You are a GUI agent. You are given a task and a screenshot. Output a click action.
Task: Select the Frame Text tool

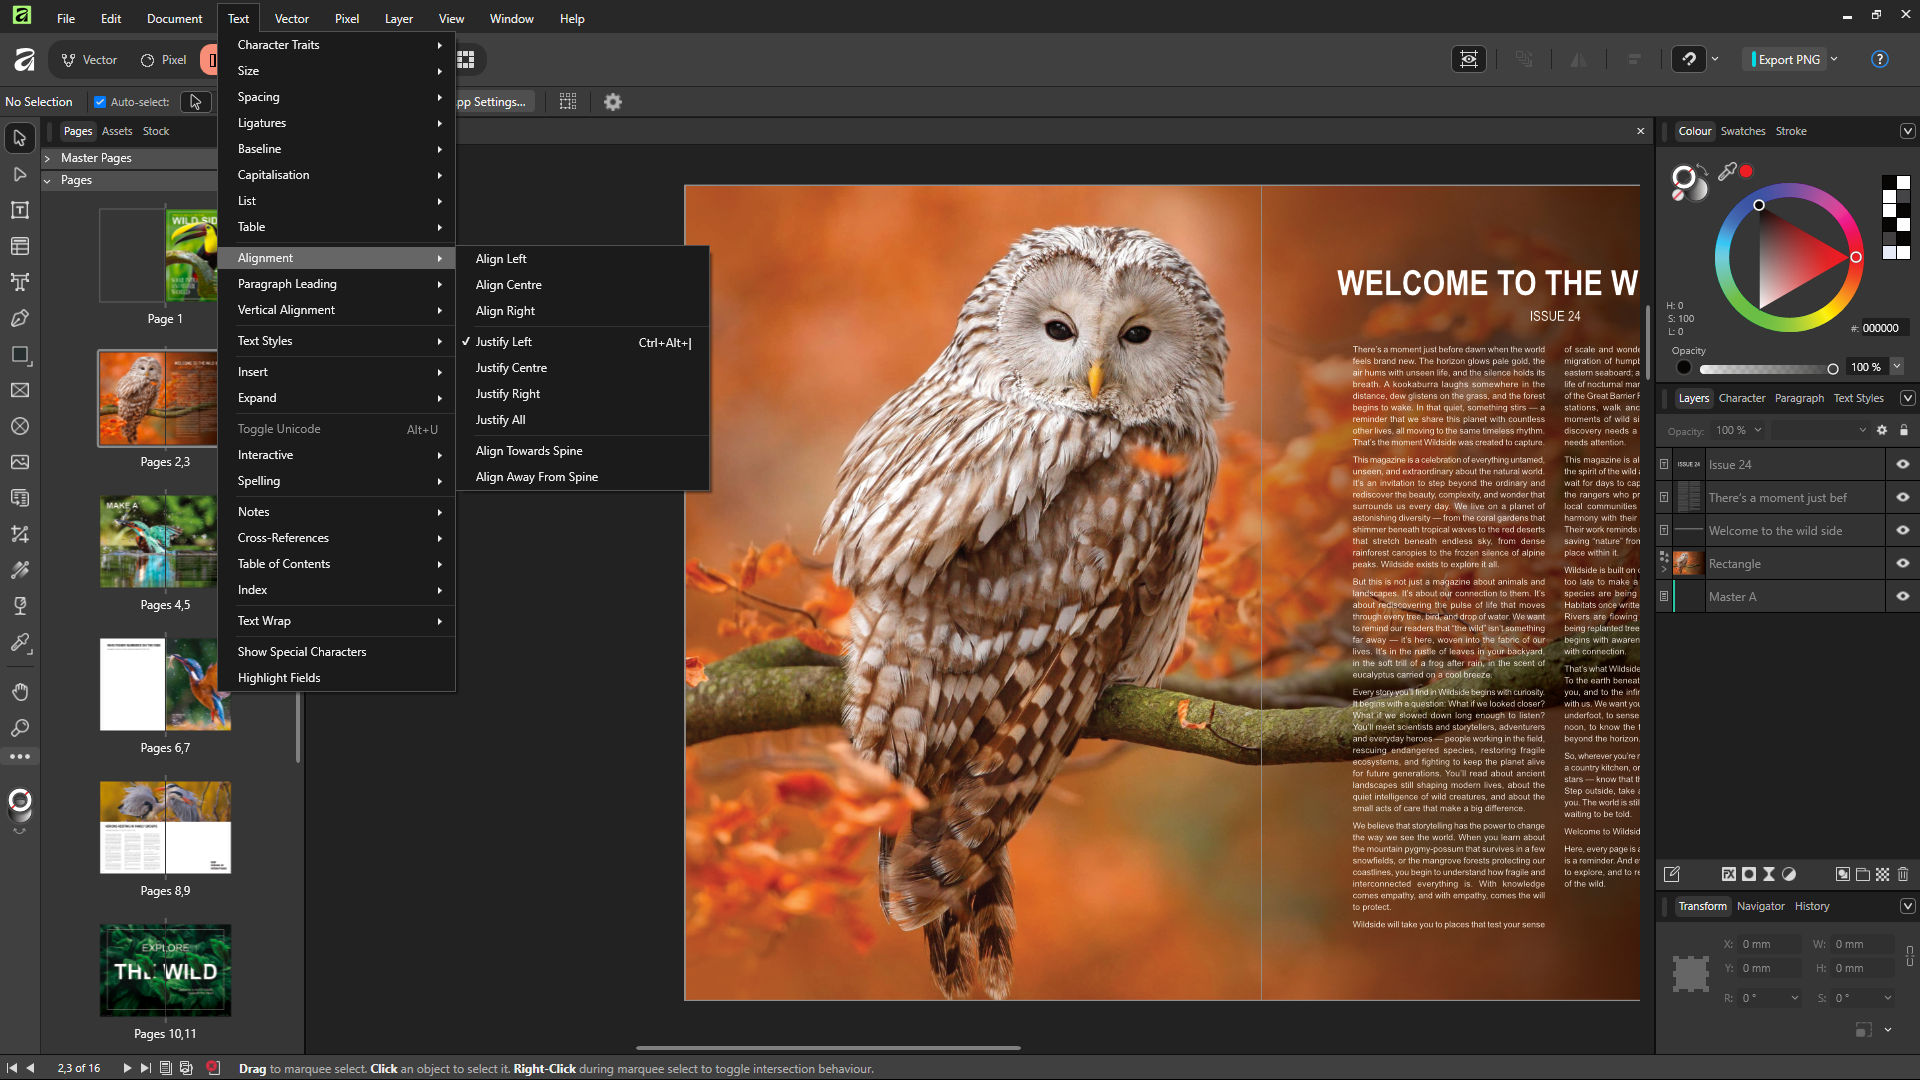pyautogui.click(x=20, y=210)
